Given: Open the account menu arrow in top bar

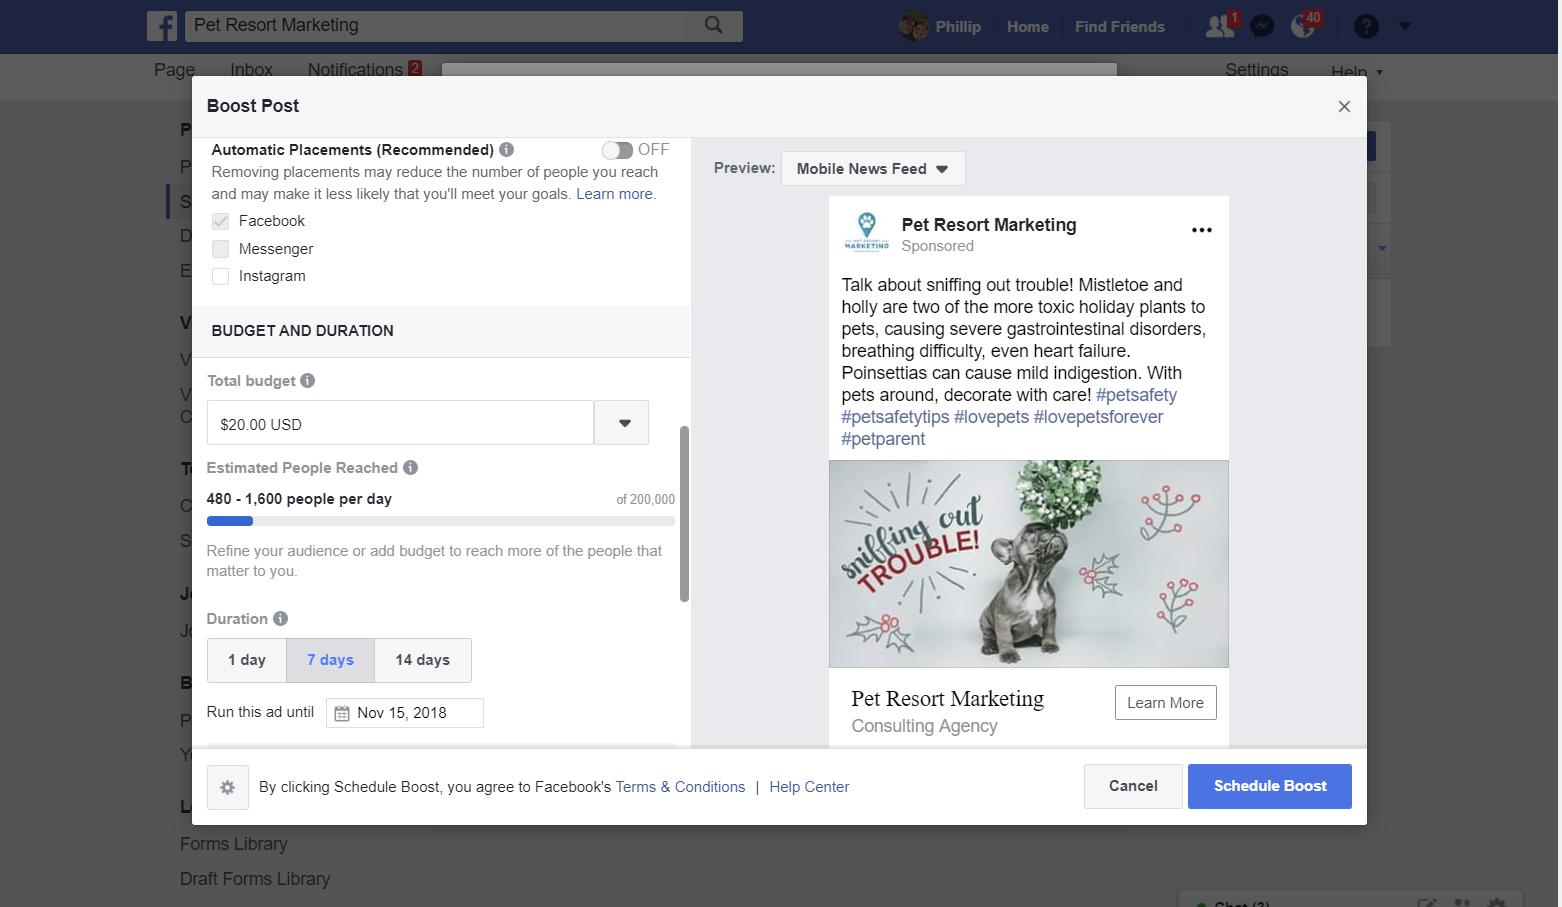Looking at the screenshot, I should (x=1405, y=26).
